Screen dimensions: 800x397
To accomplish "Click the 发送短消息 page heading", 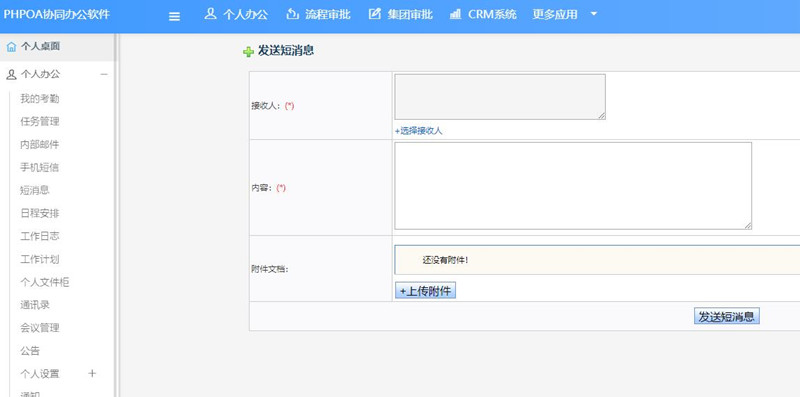I will pos(286,51).
